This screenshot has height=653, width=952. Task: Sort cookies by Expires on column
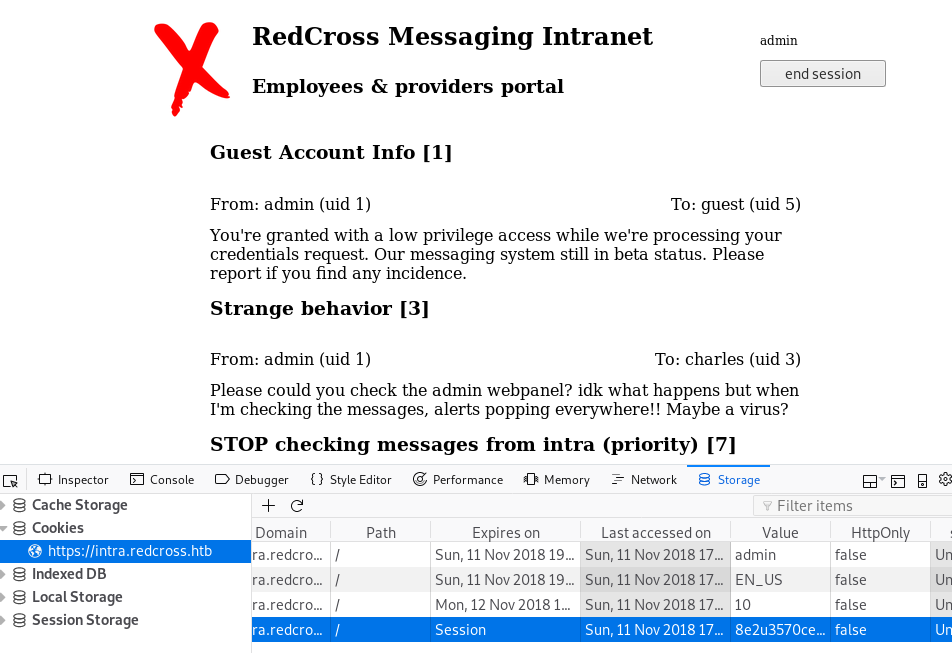point(505,533)
